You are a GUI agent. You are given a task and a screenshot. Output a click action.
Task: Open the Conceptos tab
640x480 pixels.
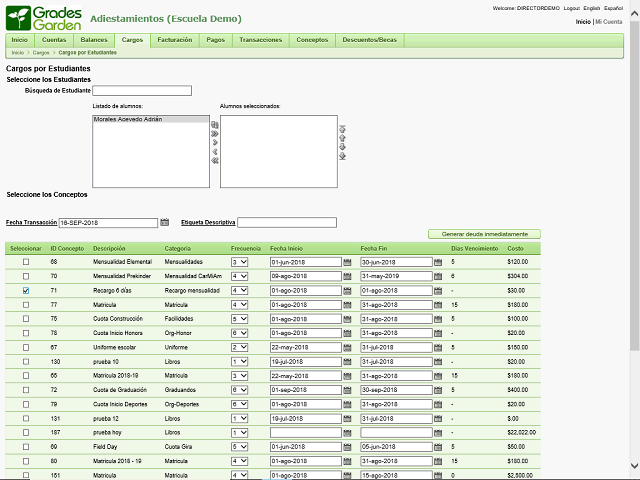312,40
